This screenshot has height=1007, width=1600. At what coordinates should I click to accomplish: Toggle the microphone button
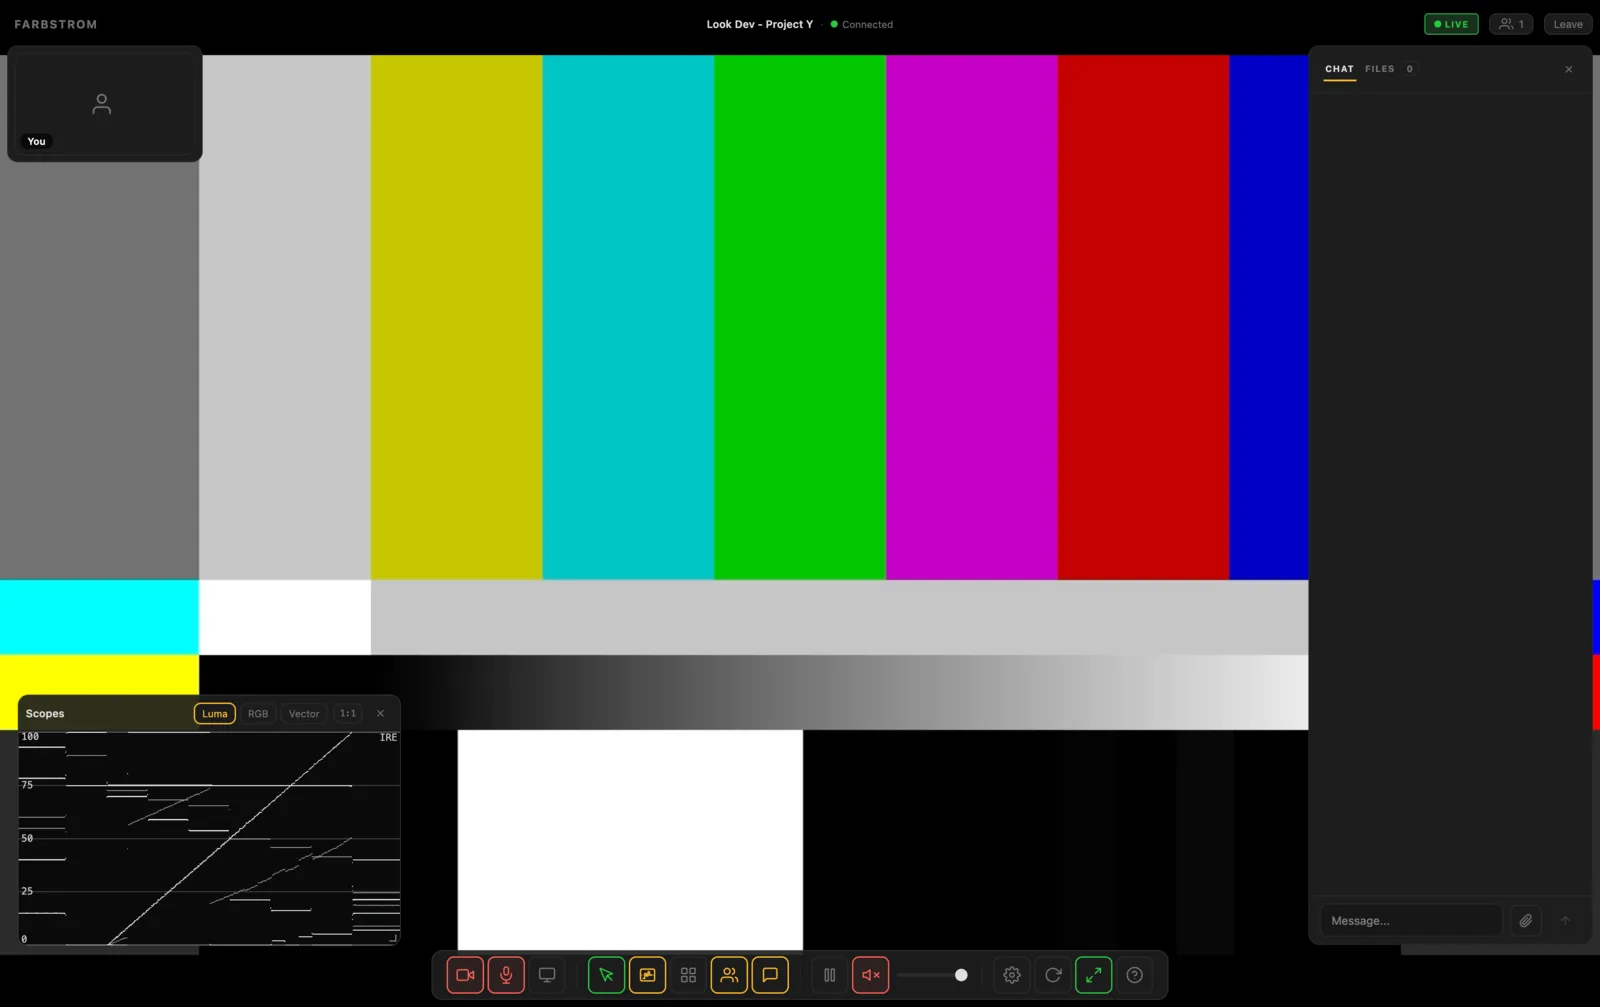506,975
